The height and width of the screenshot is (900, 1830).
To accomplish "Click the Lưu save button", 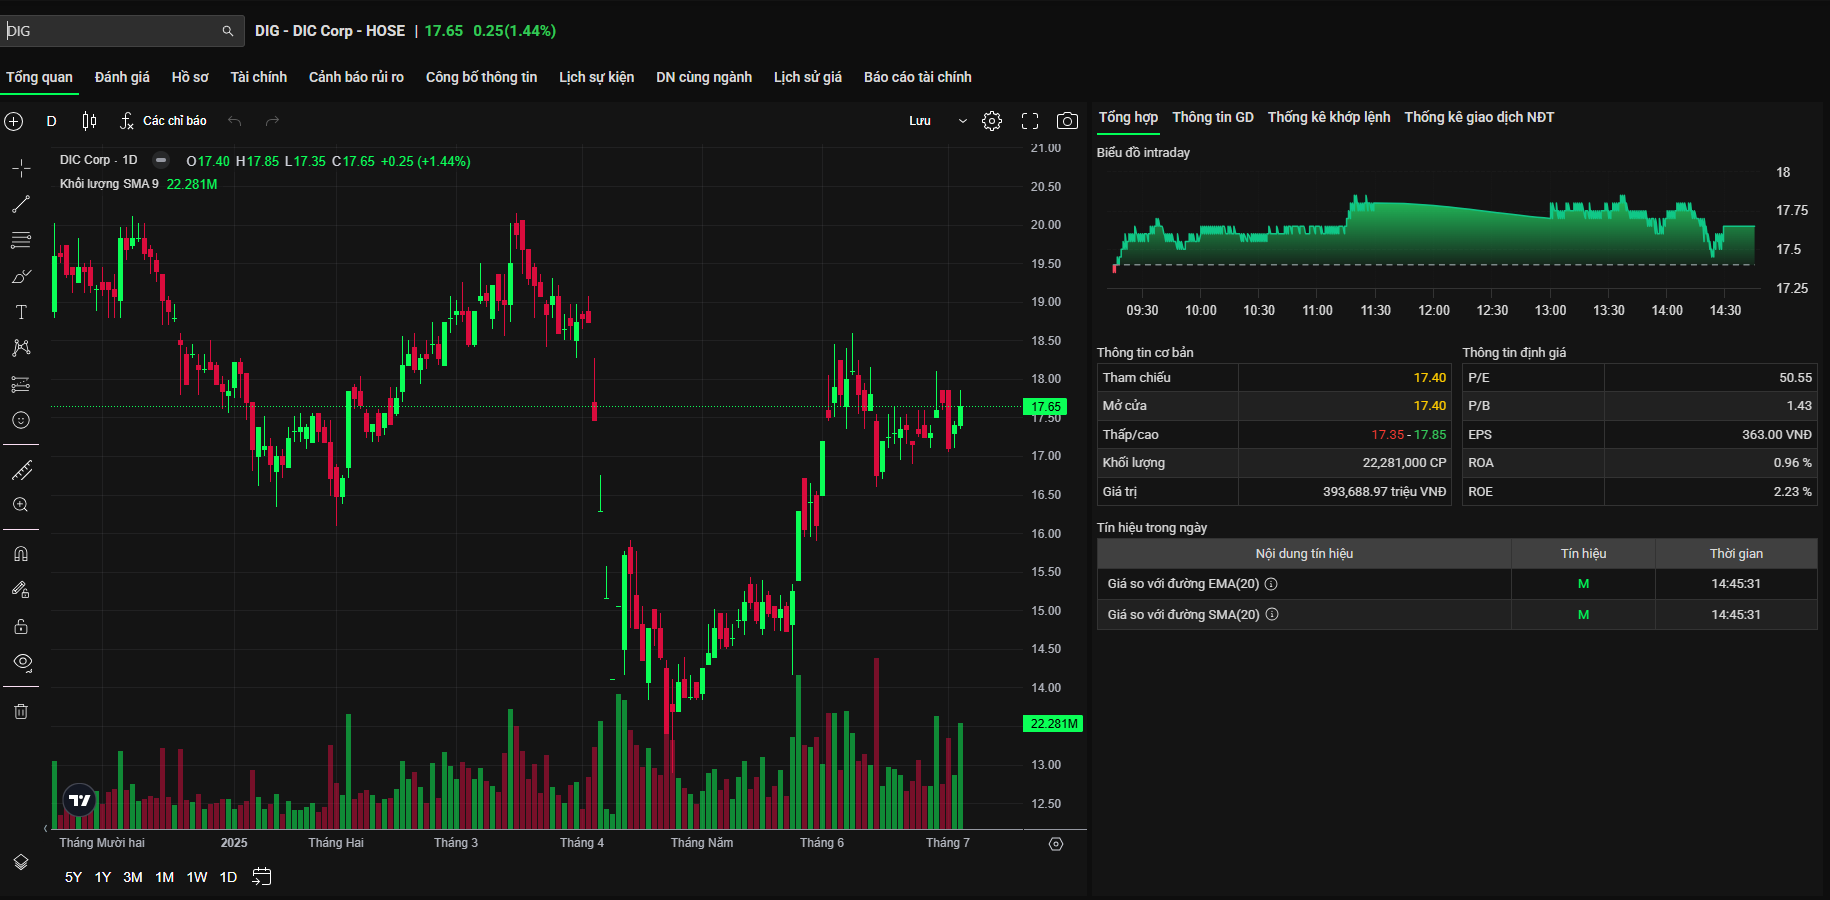I will pos(920,121).
